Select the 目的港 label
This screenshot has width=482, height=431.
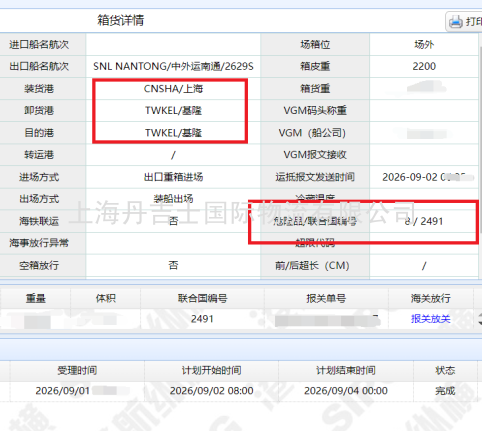click(x=39, y=133)
